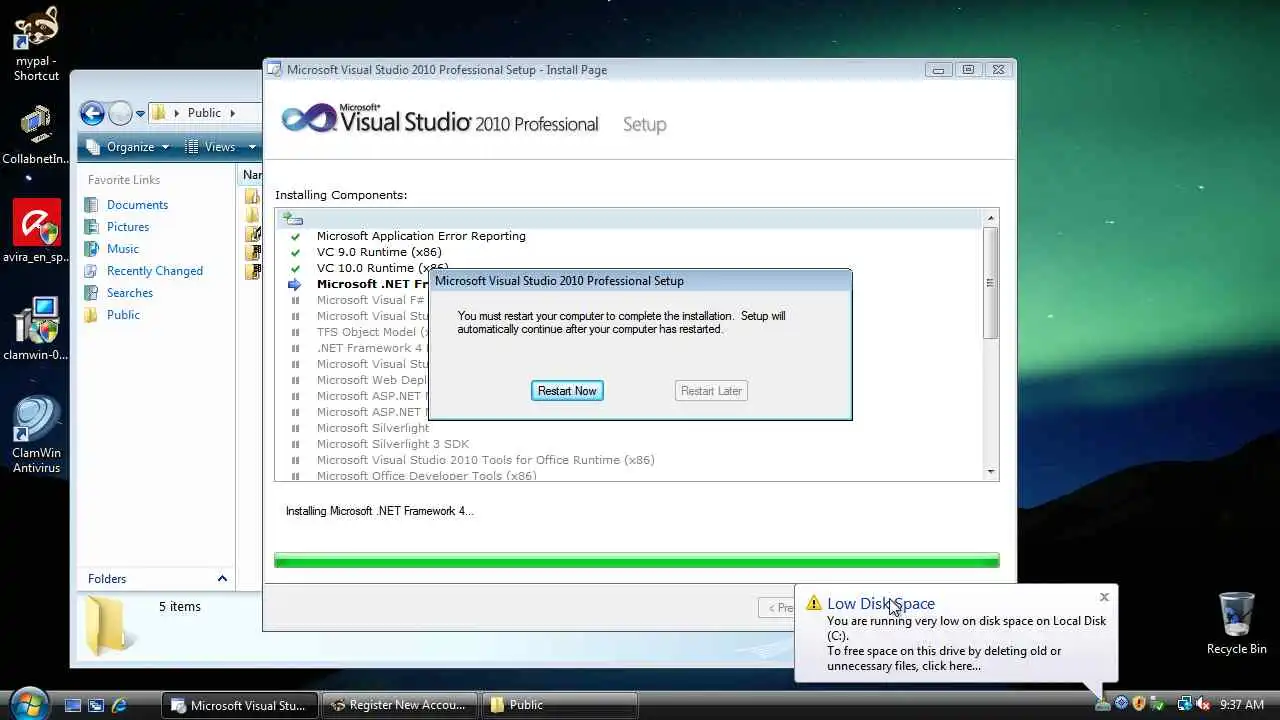
Task: Select the avira_en_sp installer desktop icon
Action: click(36, 232)
